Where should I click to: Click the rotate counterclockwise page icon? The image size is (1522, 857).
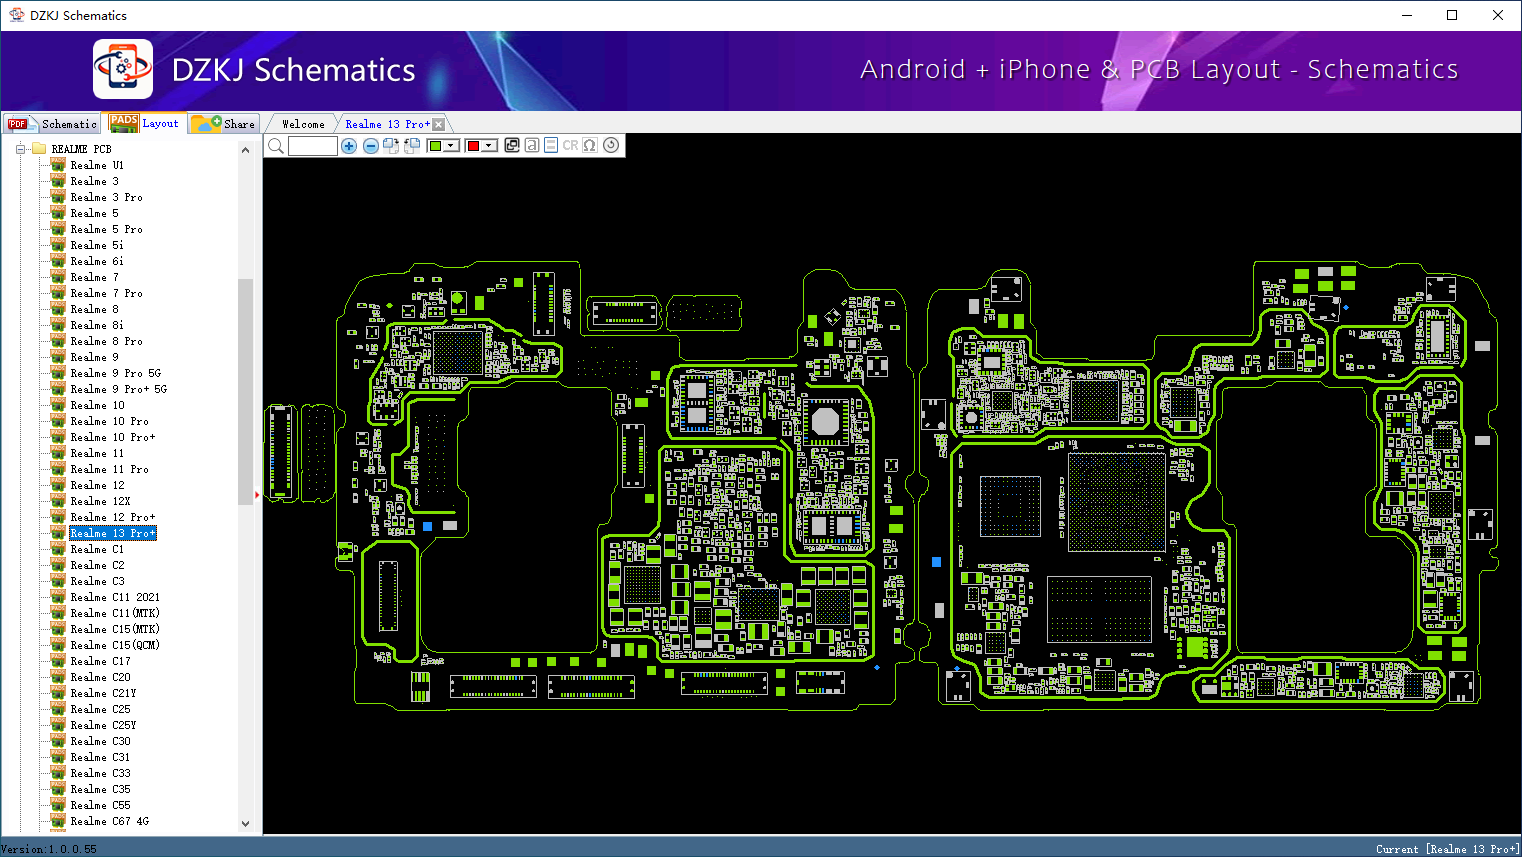pyautogui.click(x=412, y=146)
